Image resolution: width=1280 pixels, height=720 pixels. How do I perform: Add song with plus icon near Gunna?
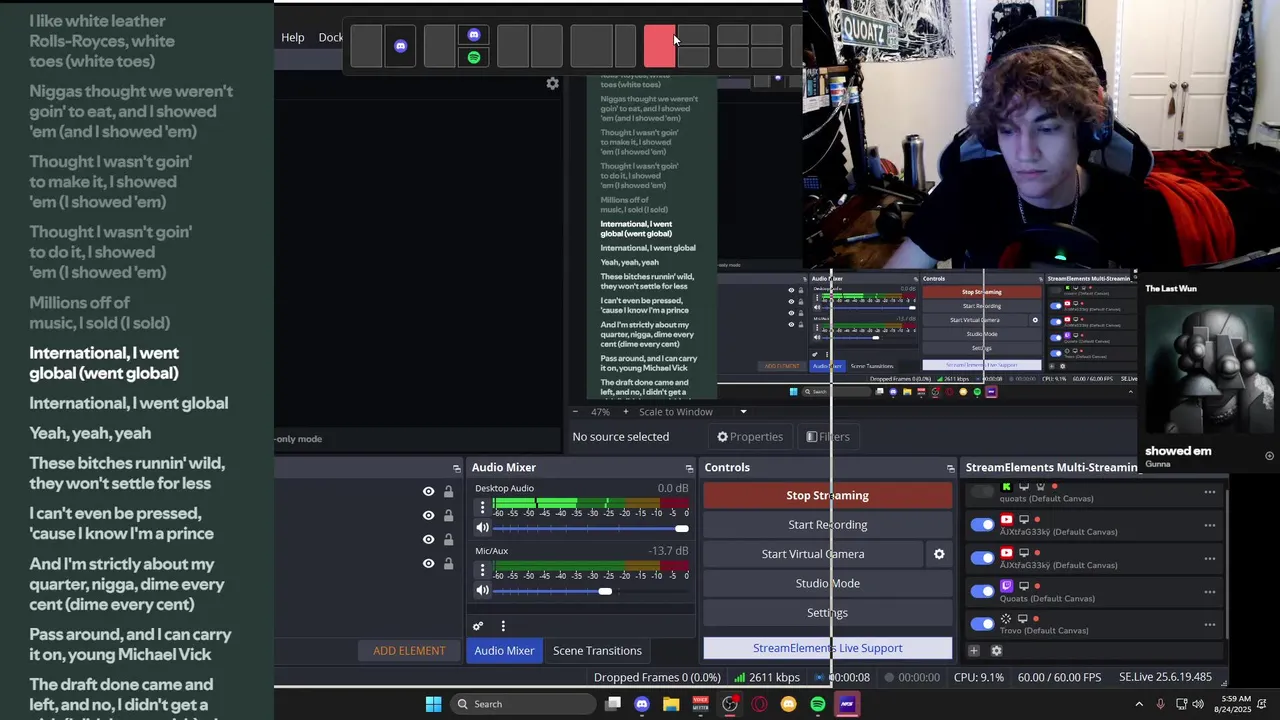[1269, 456]
